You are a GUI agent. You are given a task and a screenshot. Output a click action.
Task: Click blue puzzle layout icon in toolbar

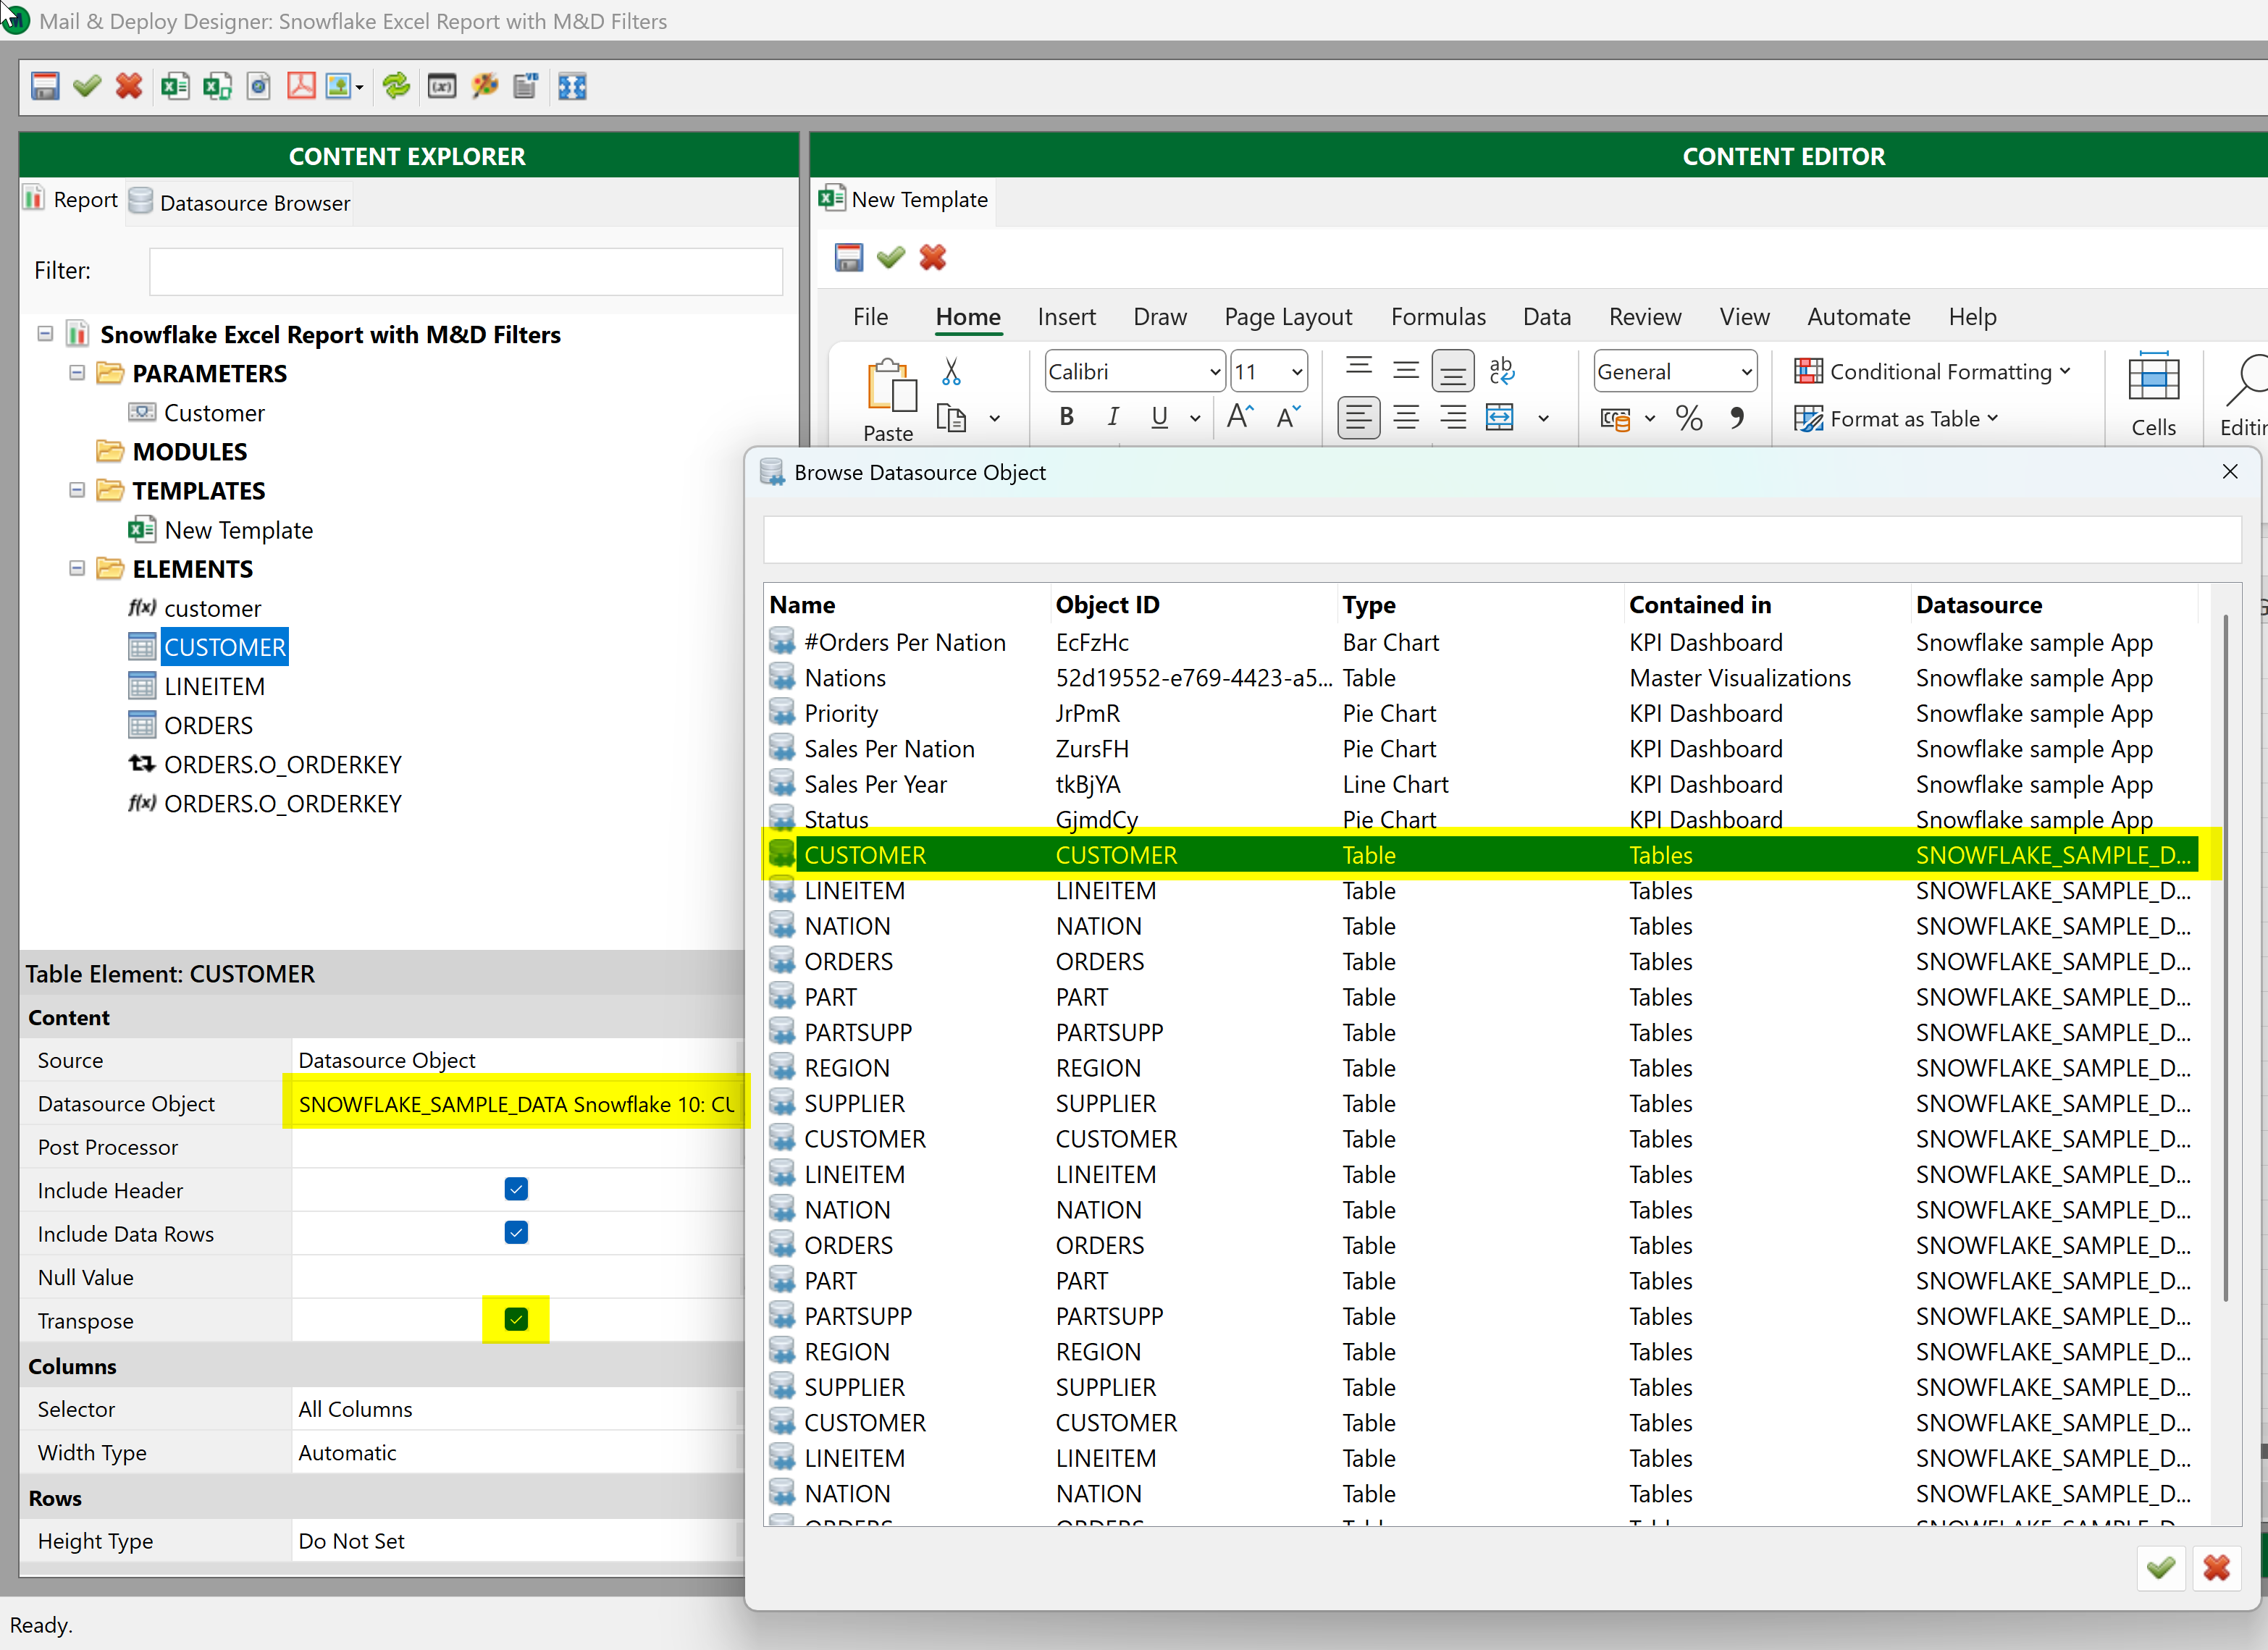point(572,86)
